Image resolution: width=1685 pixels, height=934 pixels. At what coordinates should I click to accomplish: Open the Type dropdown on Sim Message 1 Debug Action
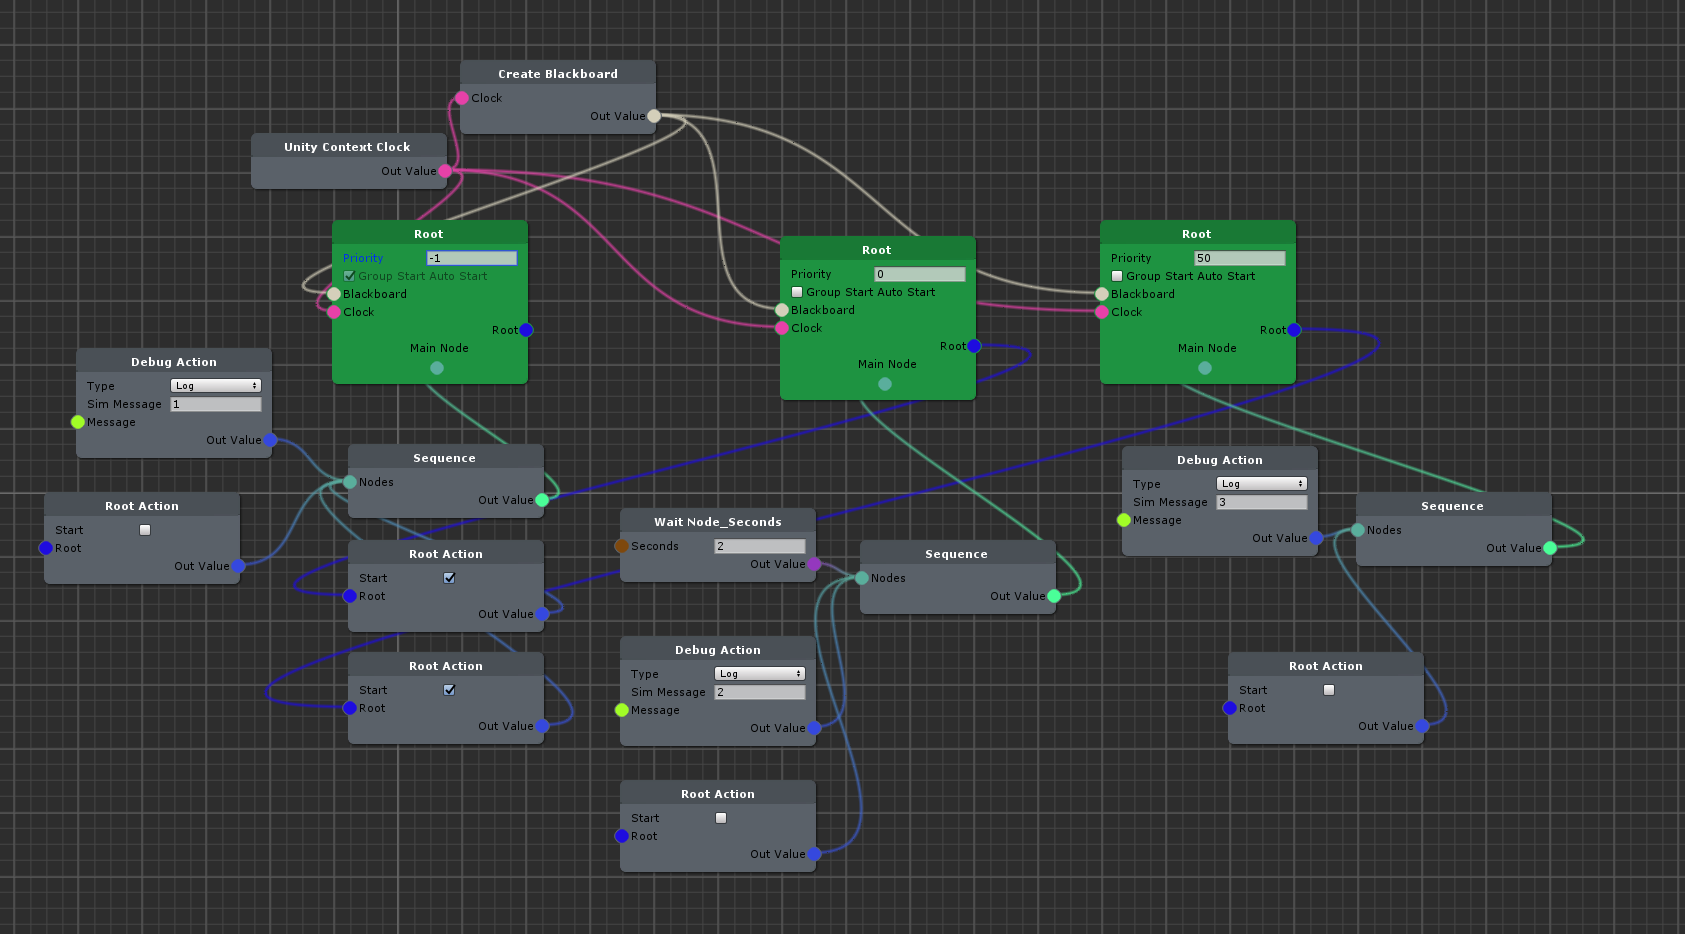tap(215, 385)
